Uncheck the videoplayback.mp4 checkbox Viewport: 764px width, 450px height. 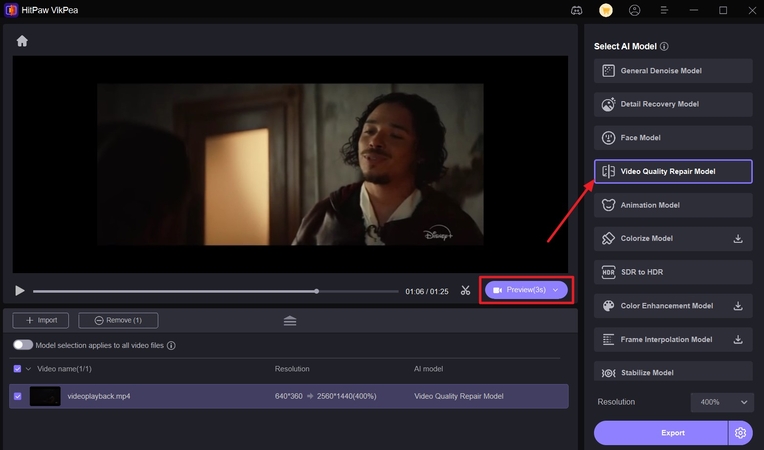[18, 396]
